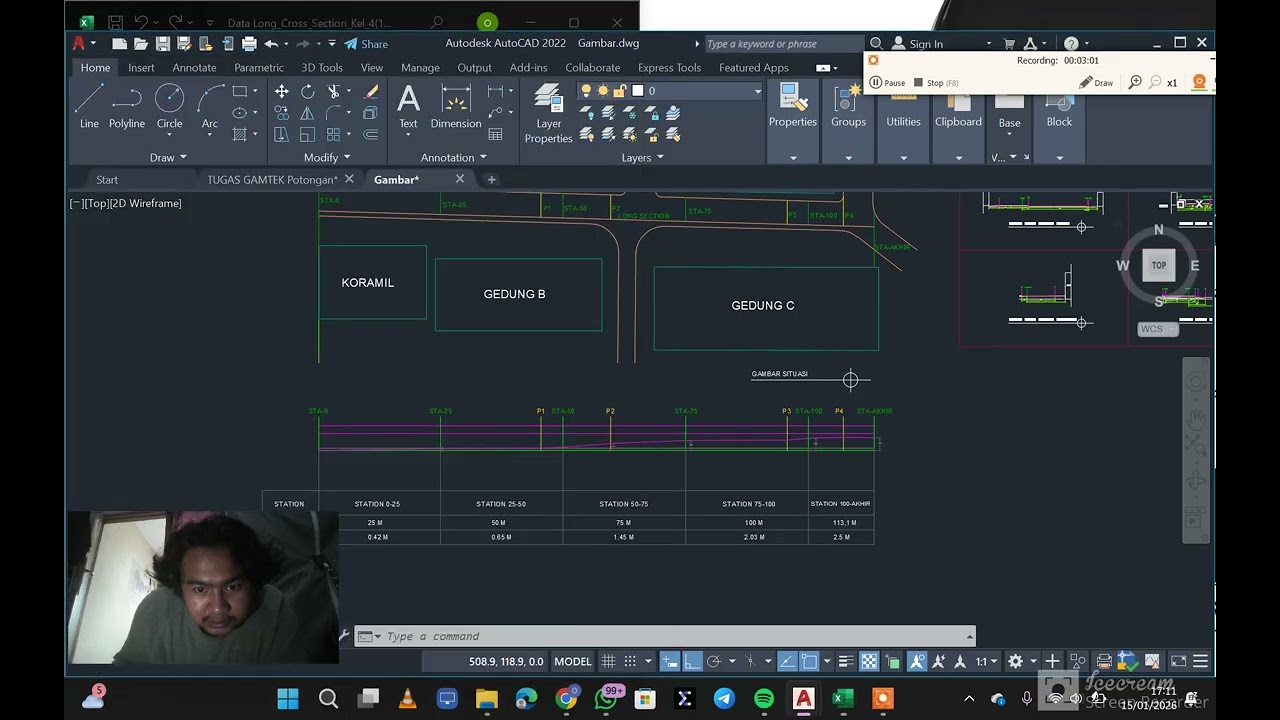The image size is (1280, 720).
Task: Click the Trim scissors icon
Action: click(x=334, y=91)
